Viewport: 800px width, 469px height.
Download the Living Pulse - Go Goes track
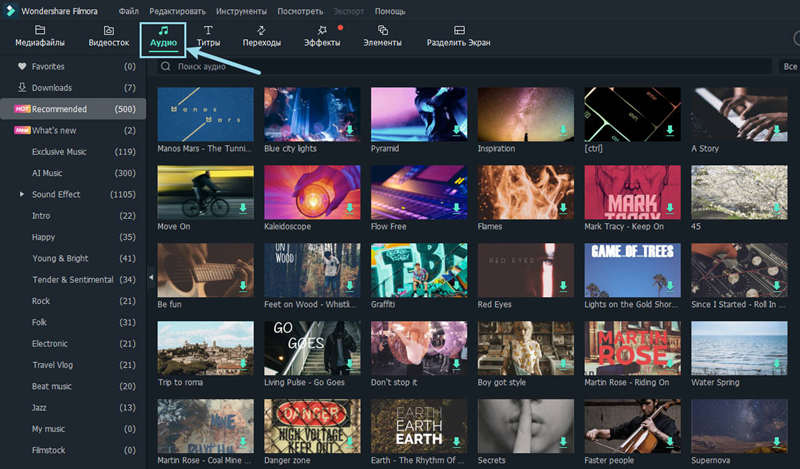349,364
